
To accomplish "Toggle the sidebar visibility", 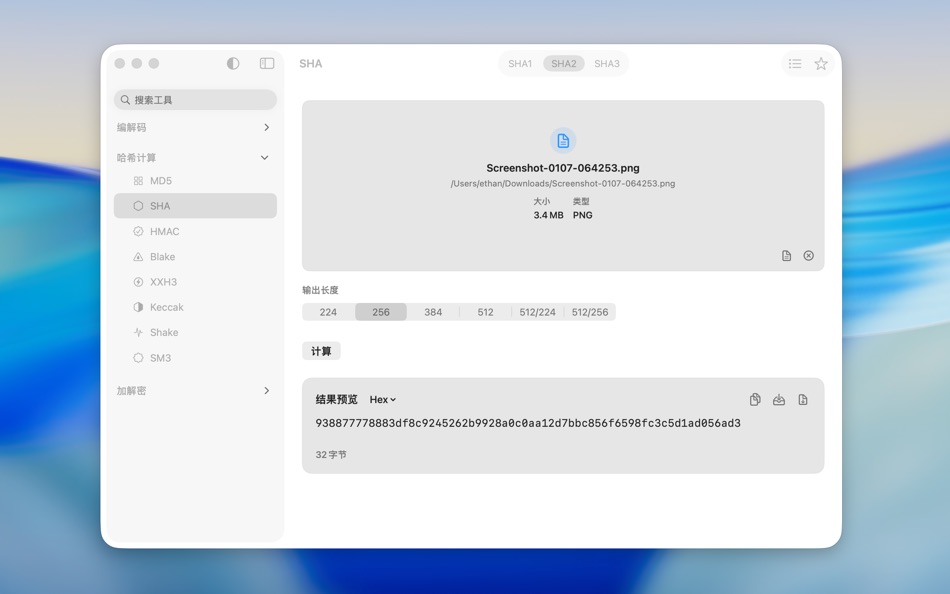I will [266, 63].
